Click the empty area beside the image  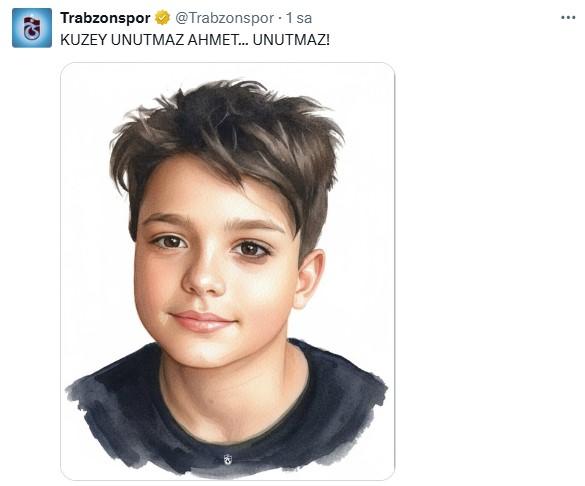tap(485, 261)
